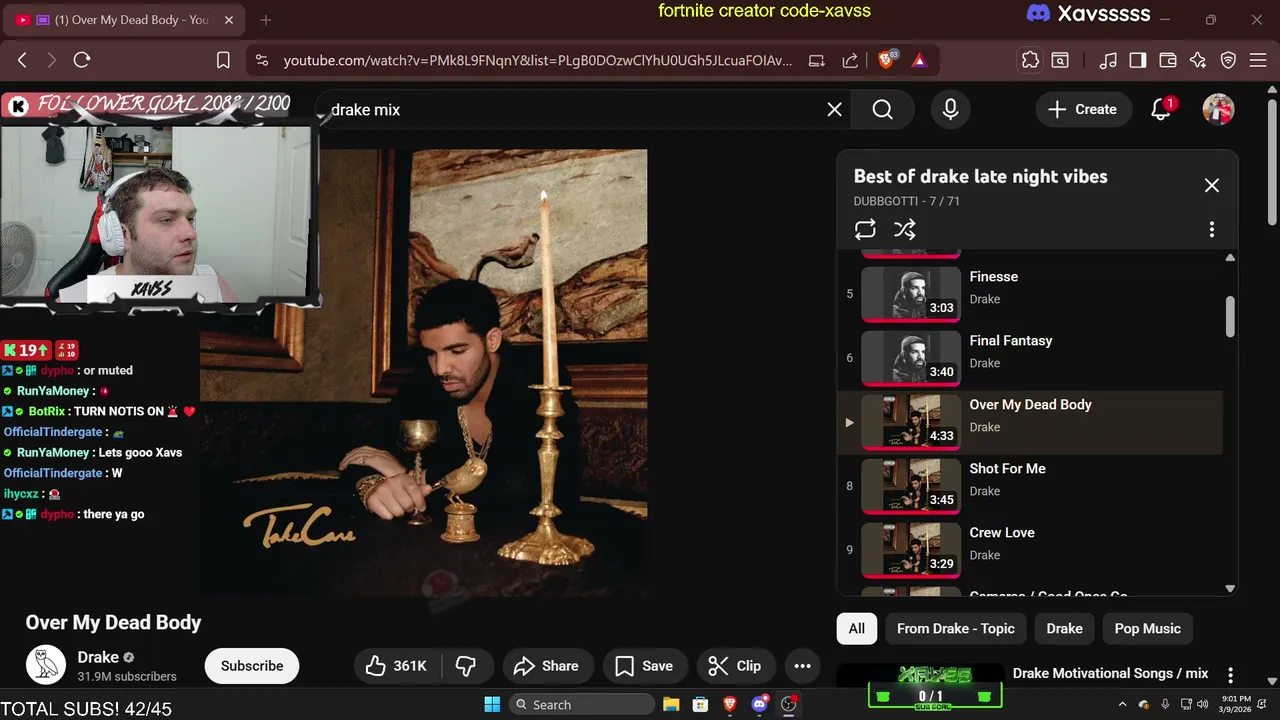Select Over My Dead Body playlist entry

pyautogui.click(x=1030, y=422)
